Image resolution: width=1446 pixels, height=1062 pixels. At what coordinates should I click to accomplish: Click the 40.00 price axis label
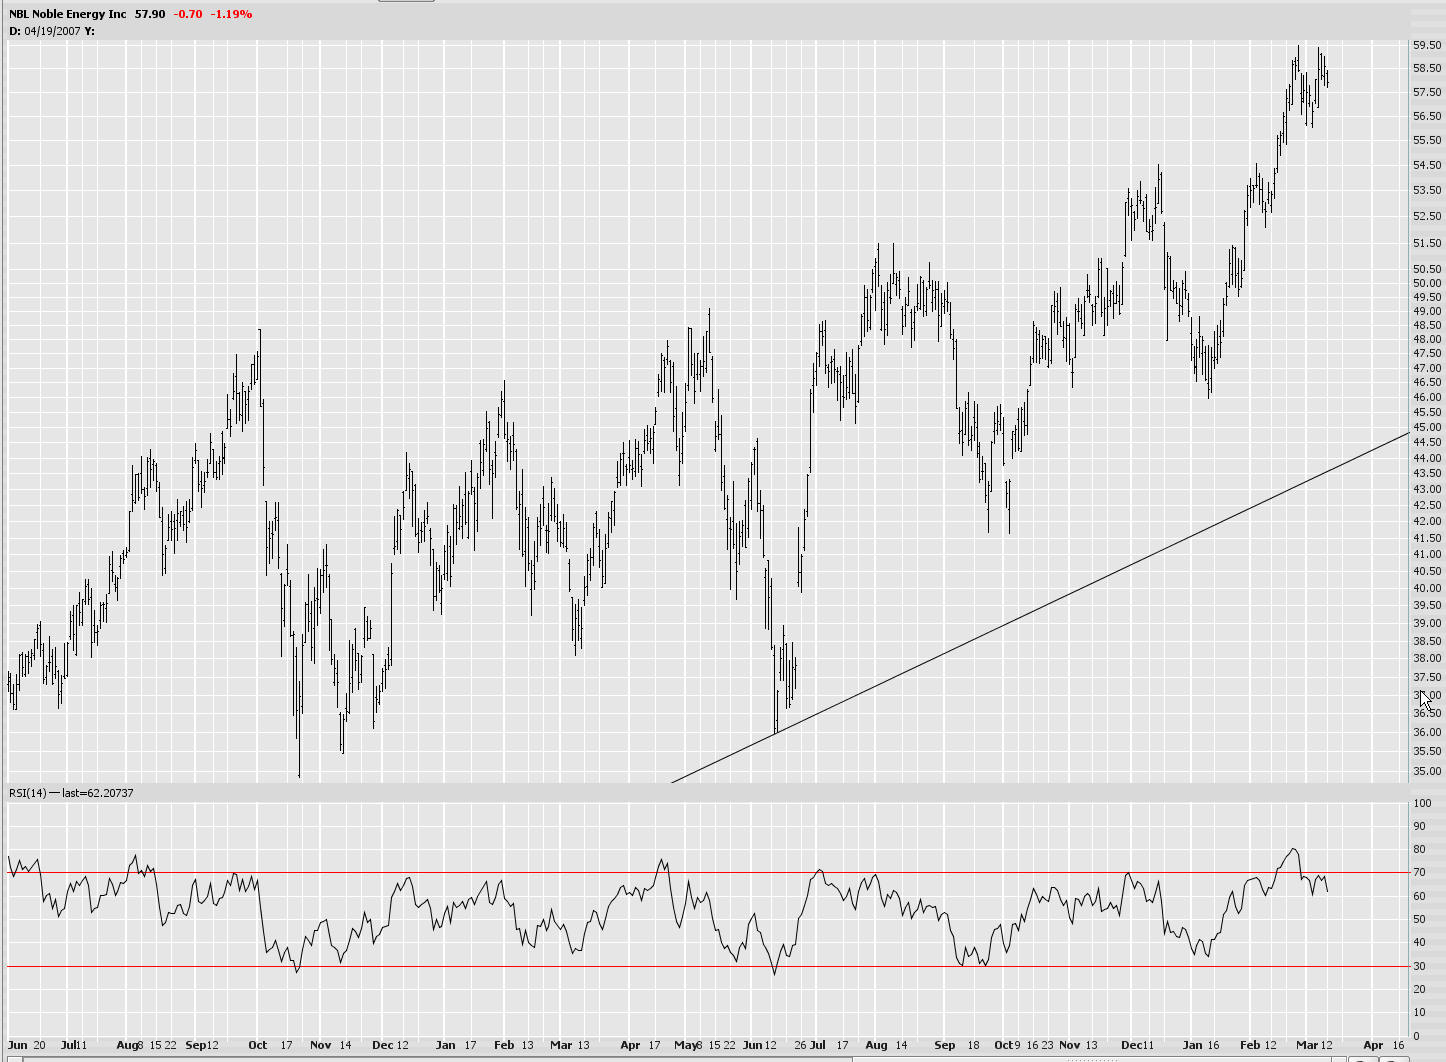point(1427,588)
